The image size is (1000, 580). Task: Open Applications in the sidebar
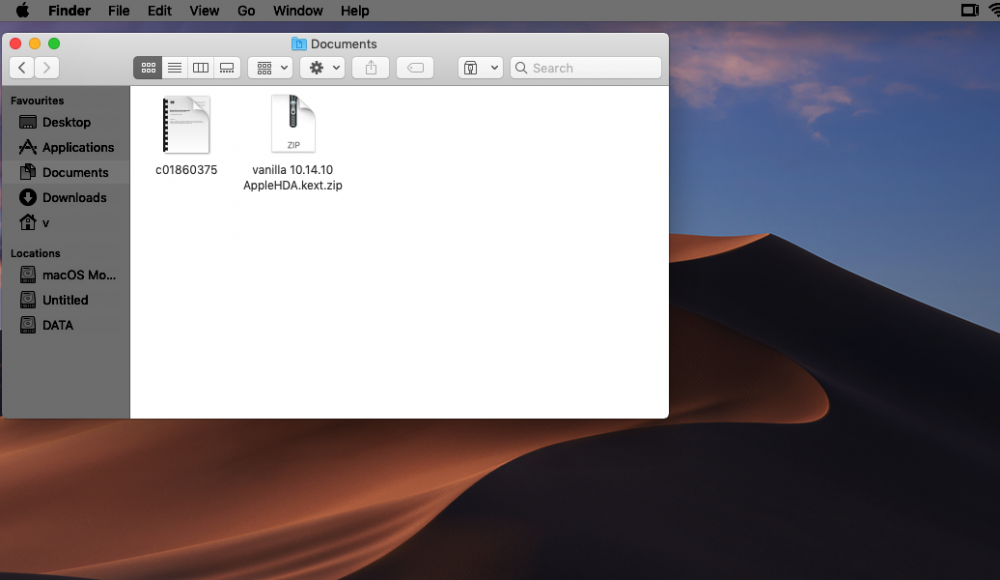click(66, 147)
